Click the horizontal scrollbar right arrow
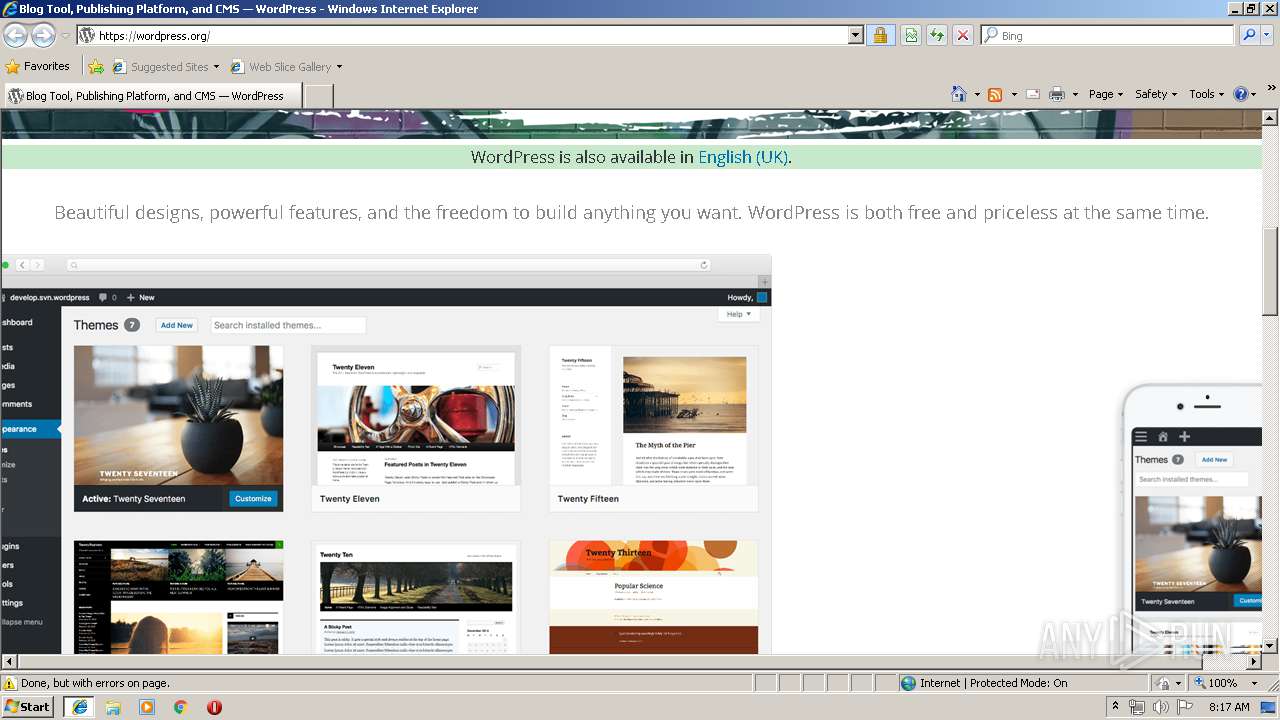This screenshot has height=720, width=1280. [x=1254, y=662]
